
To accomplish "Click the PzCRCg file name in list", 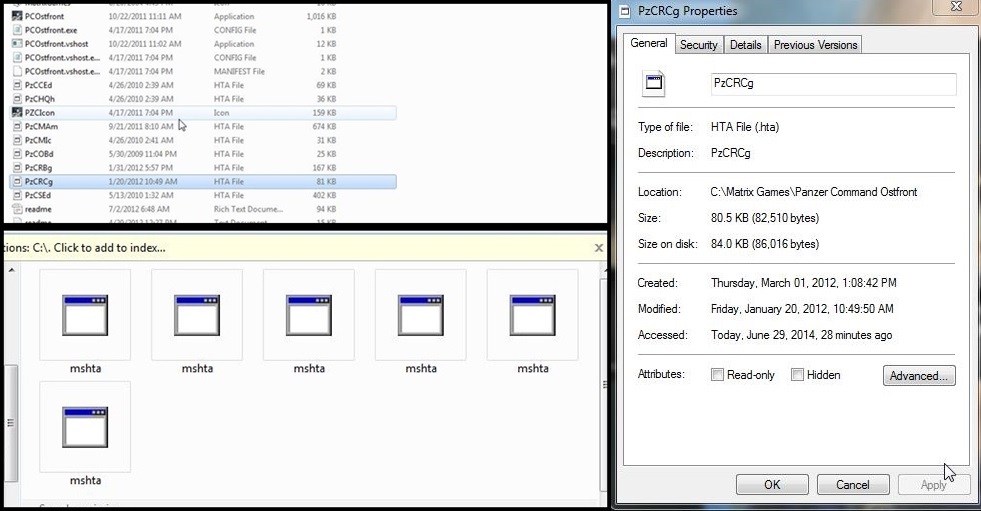I will 39,181.
